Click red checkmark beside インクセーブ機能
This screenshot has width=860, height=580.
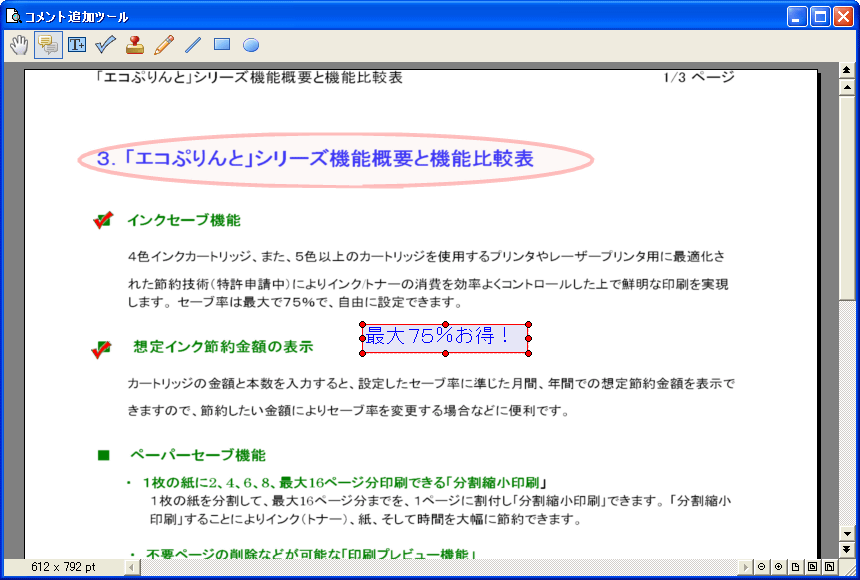pyautogui.click(x=103, y=220)
